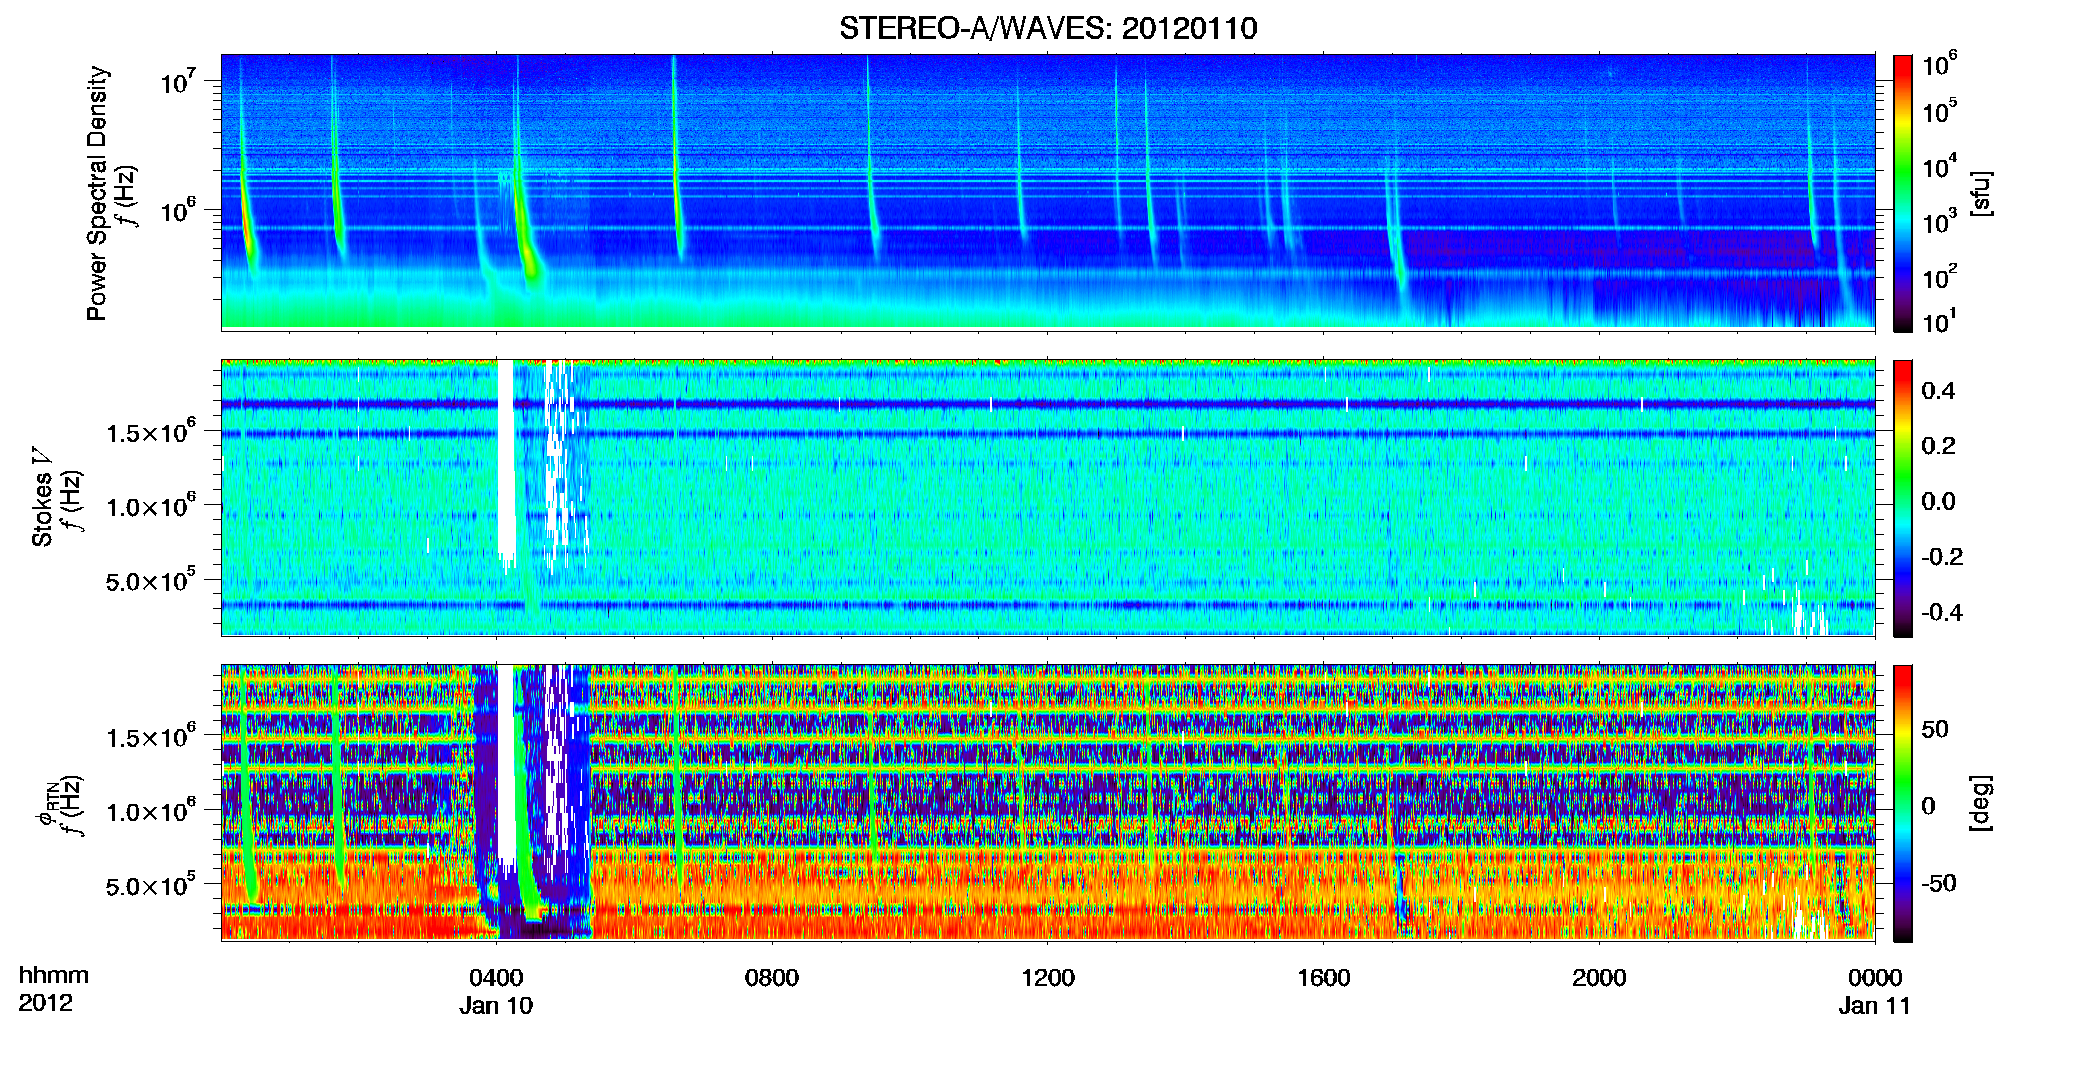The image size is (2096, 1080).
Task: Click the -0.2 value on Stokes color bar
Action: tap(1942, 557)
